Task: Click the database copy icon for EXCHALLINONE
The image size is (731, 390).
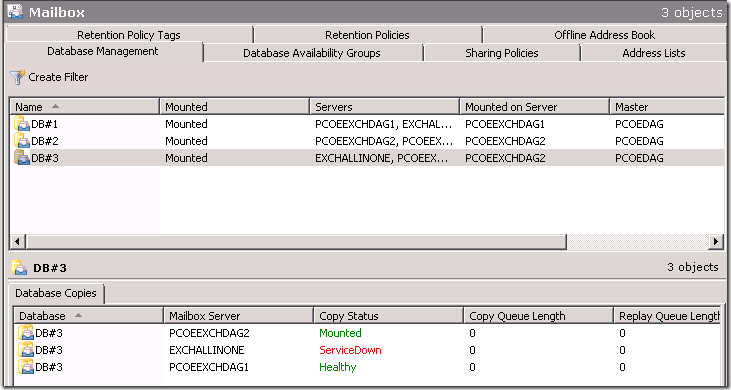Action: [26, 350]
